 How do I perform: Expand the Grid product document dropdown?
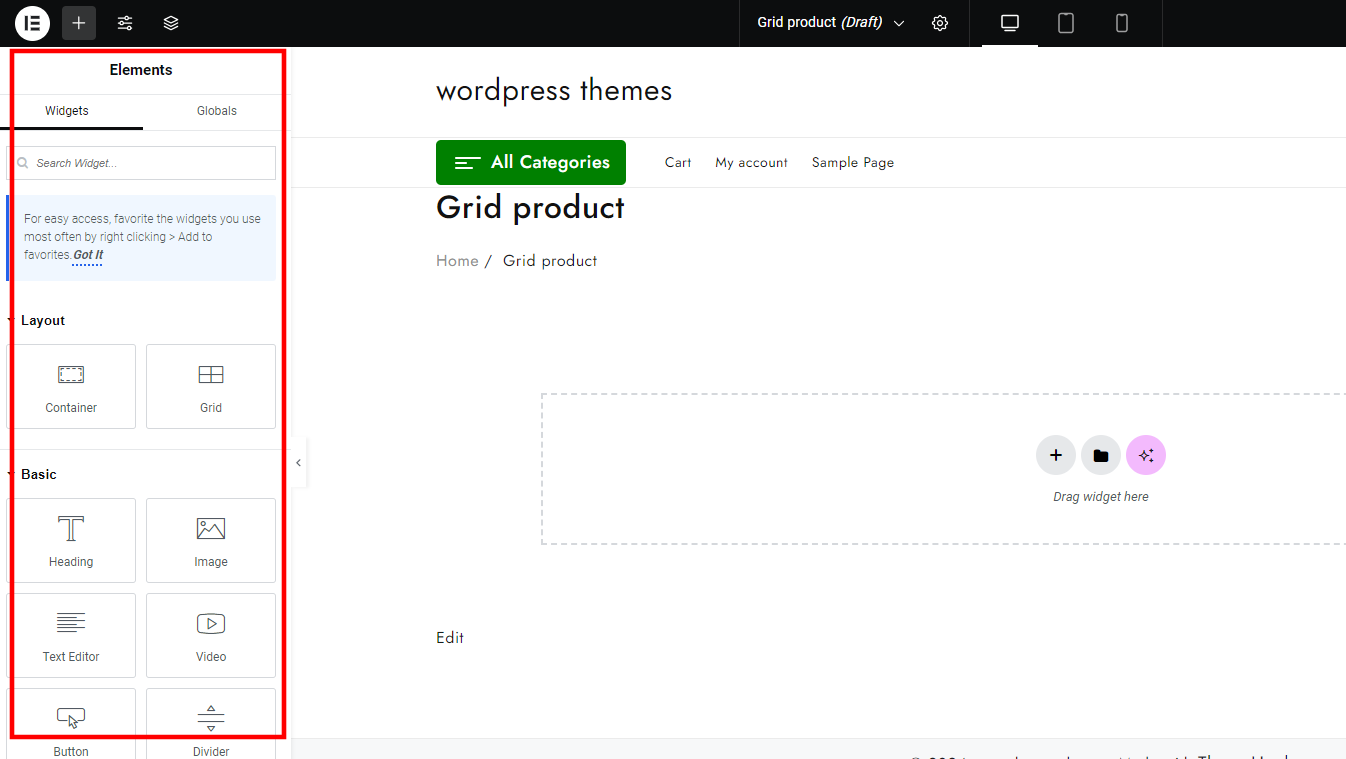click(898, 23)
